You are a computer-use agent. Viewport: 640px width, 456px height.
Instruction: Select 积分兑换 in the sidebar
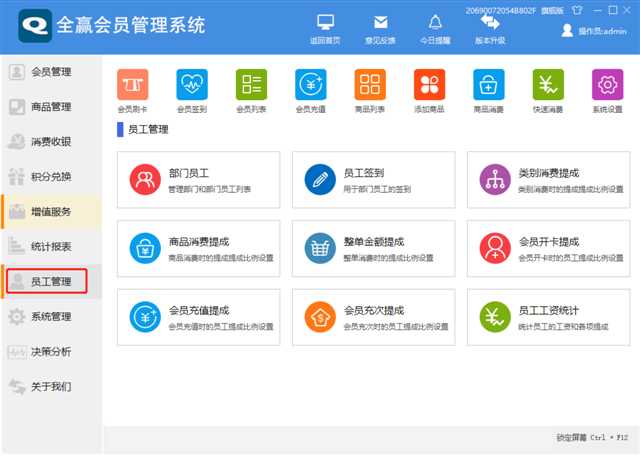[51, 177]
